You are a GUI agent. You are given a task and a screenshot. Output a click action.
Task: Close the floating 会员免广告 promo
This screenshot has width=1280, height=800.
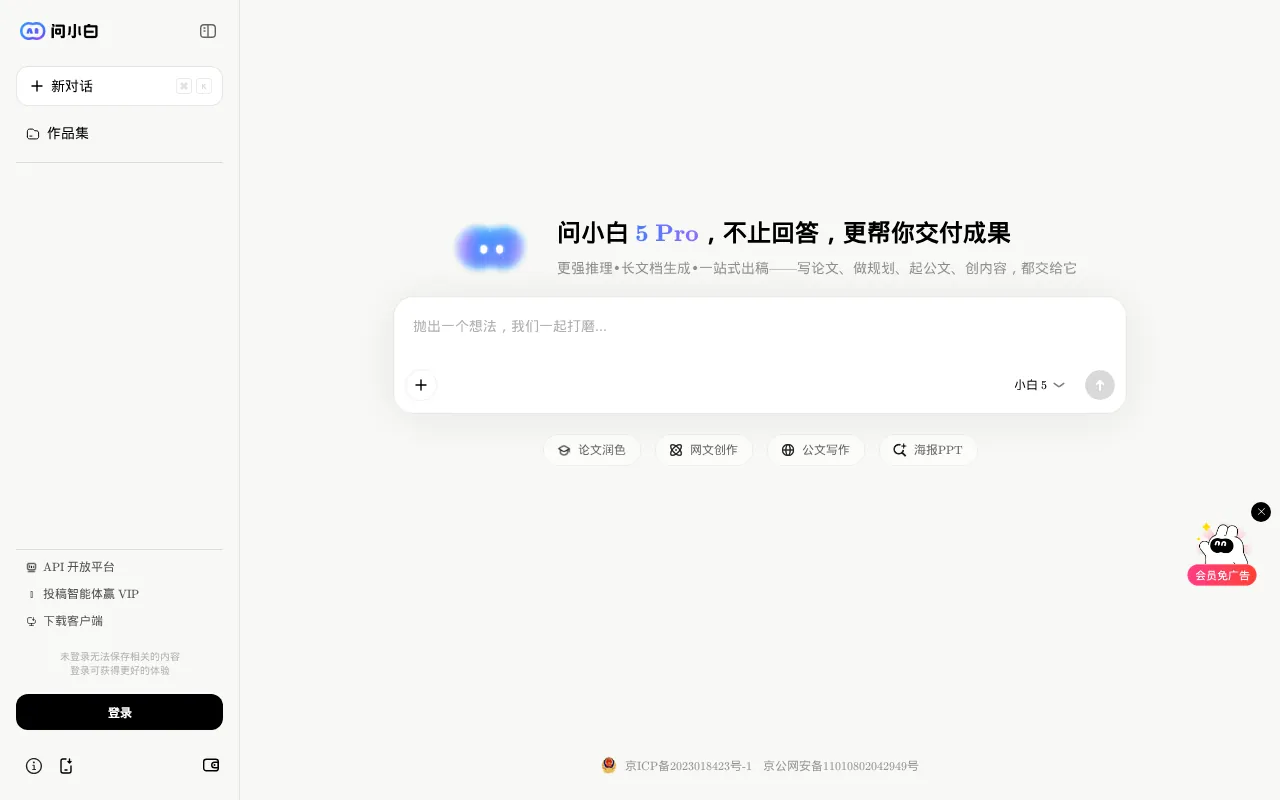coord(1261,512)
